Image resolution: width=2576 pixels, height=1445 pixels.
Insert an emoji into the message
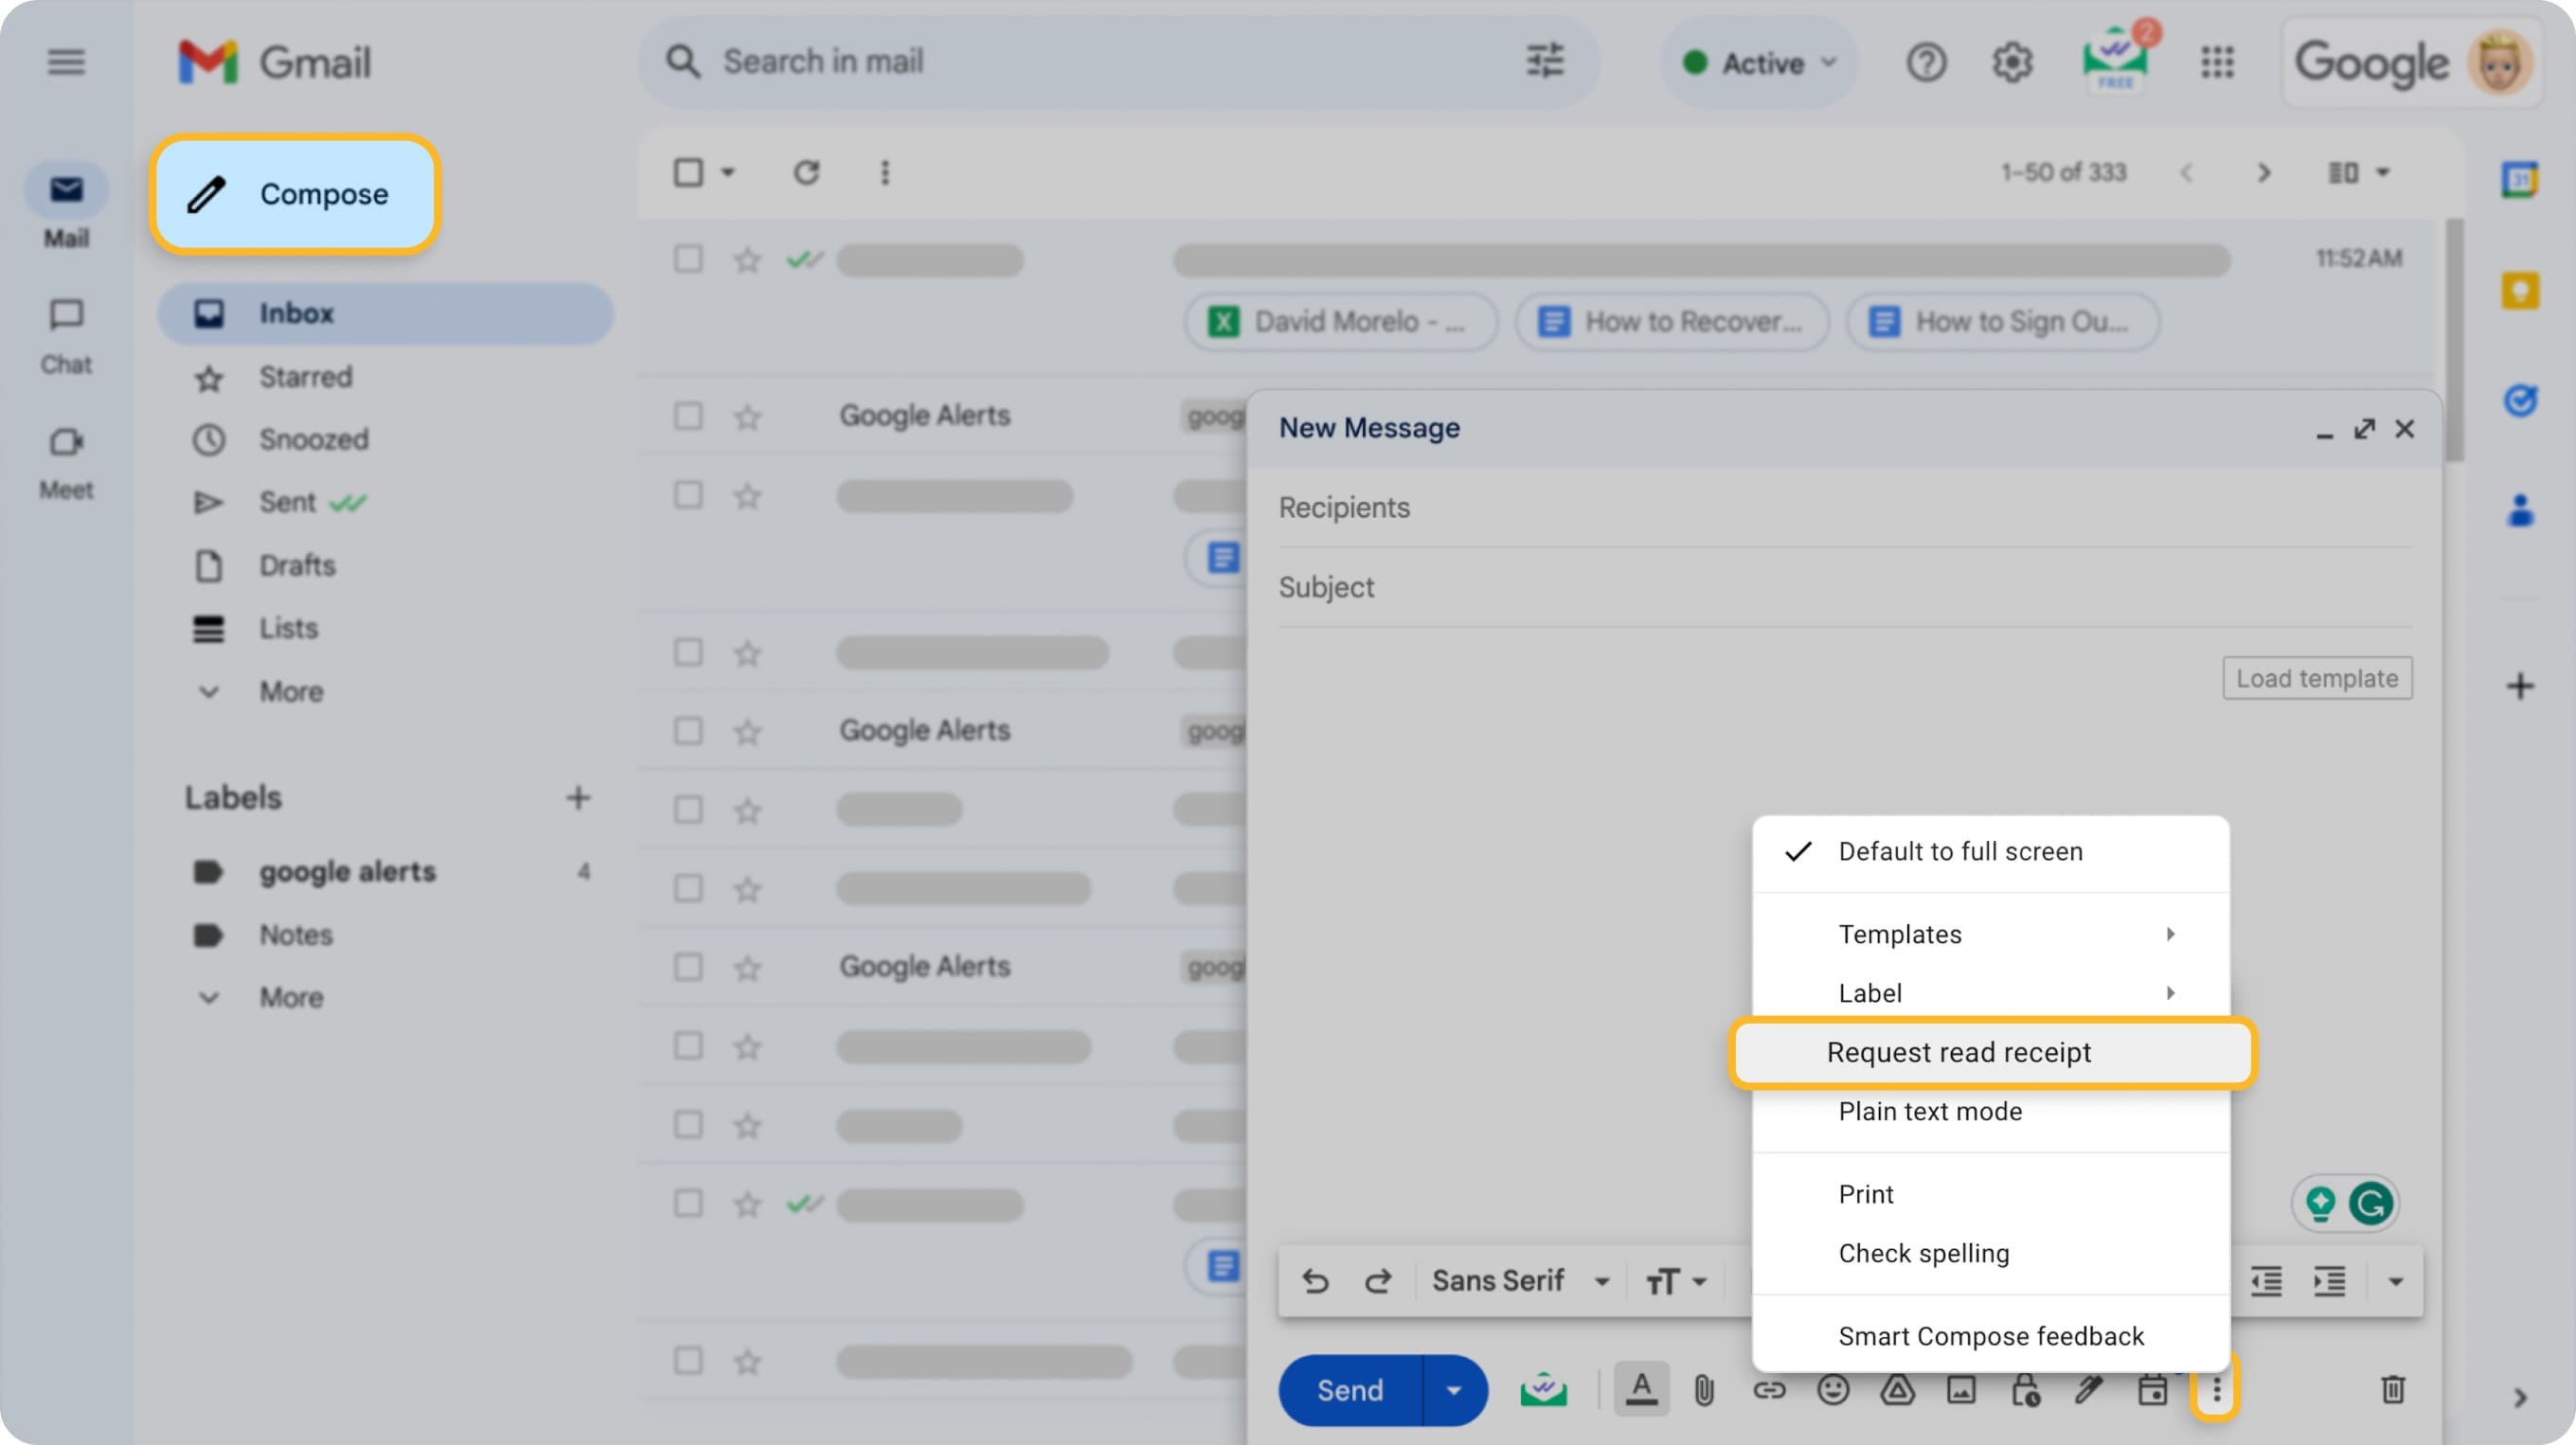(x=1834, y=1390)
